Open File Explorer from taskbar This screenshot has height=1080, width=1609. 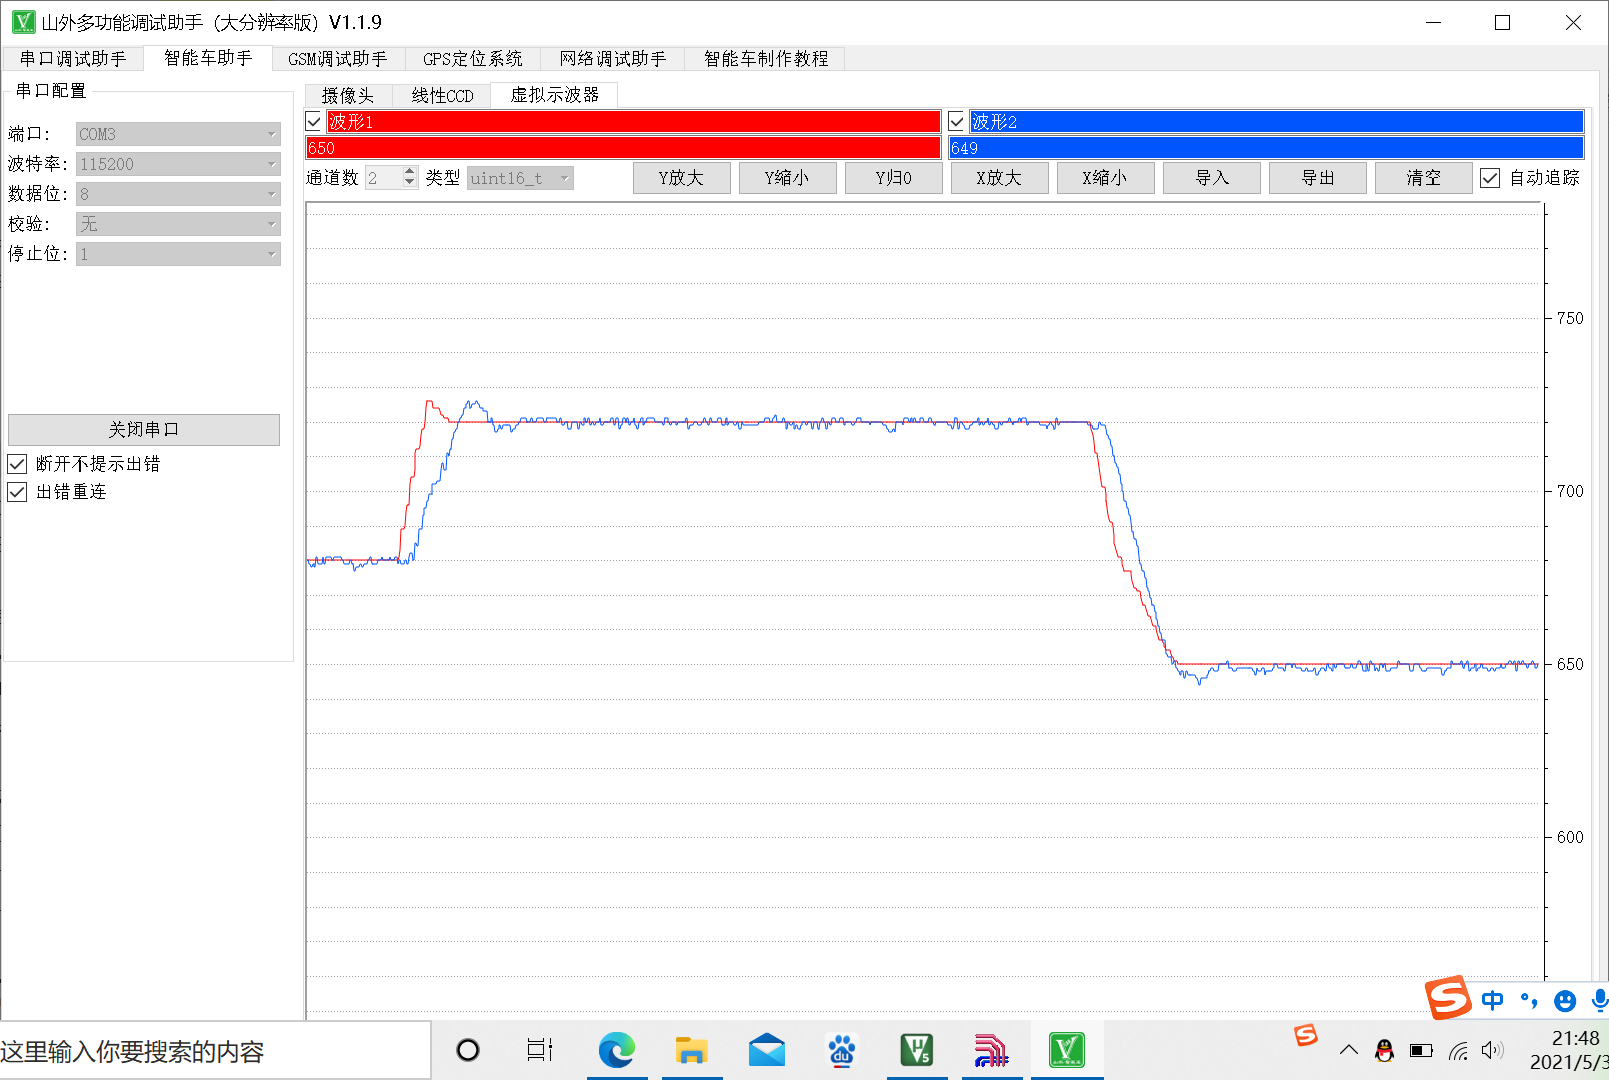[691, 1050]
